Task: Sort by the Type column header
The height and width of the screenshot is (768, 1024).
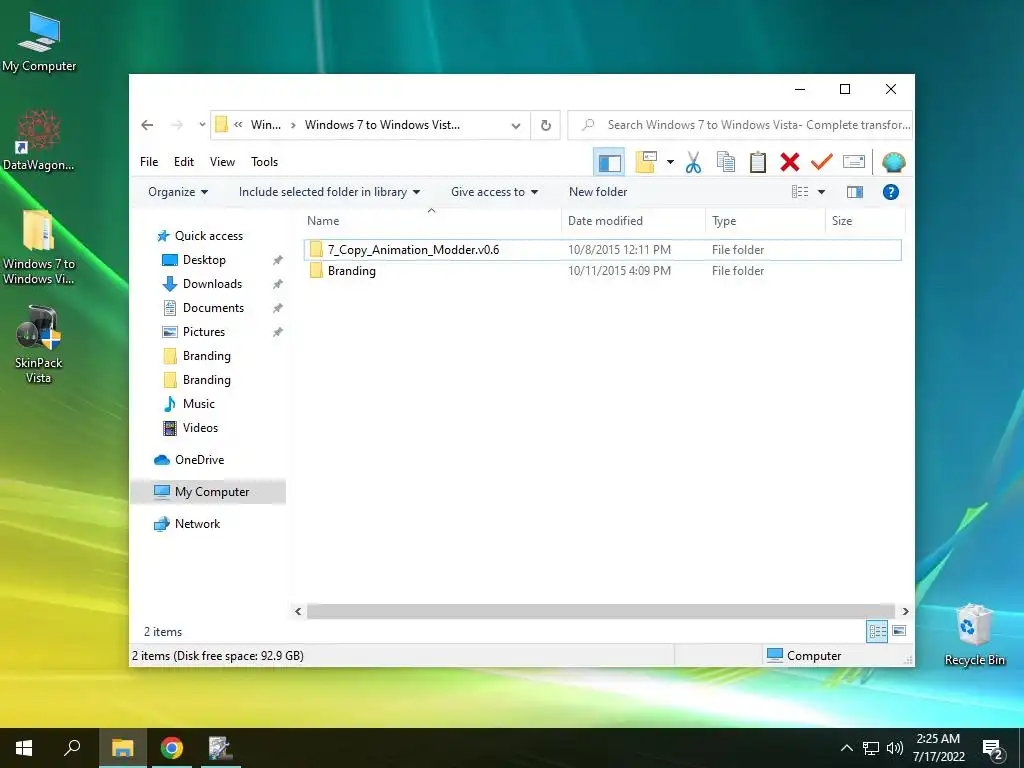Action: (765, 221)
